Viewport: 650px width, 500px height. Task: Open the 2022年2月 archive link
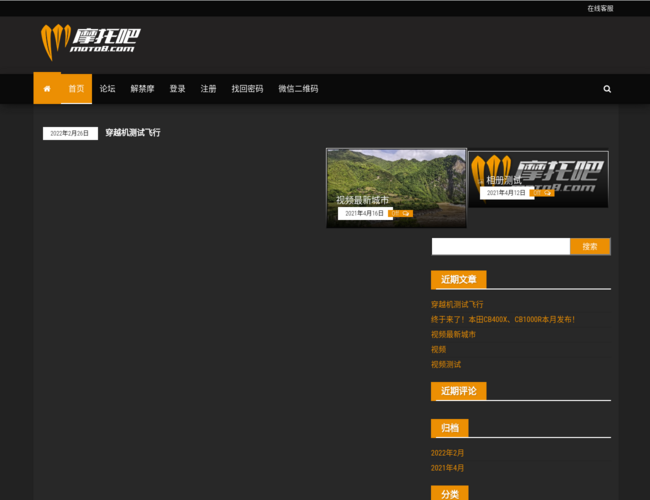[x=448, y=453]
